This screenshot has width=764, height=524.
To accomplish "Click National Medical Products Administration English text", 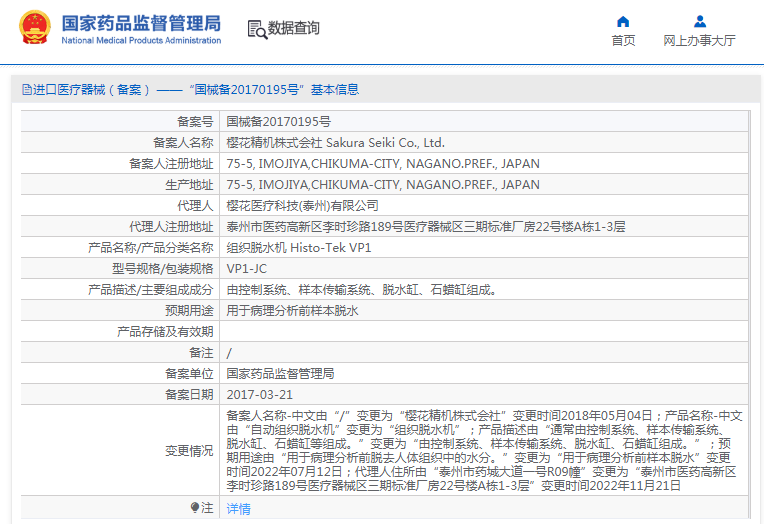I will [x=141, y=41].
